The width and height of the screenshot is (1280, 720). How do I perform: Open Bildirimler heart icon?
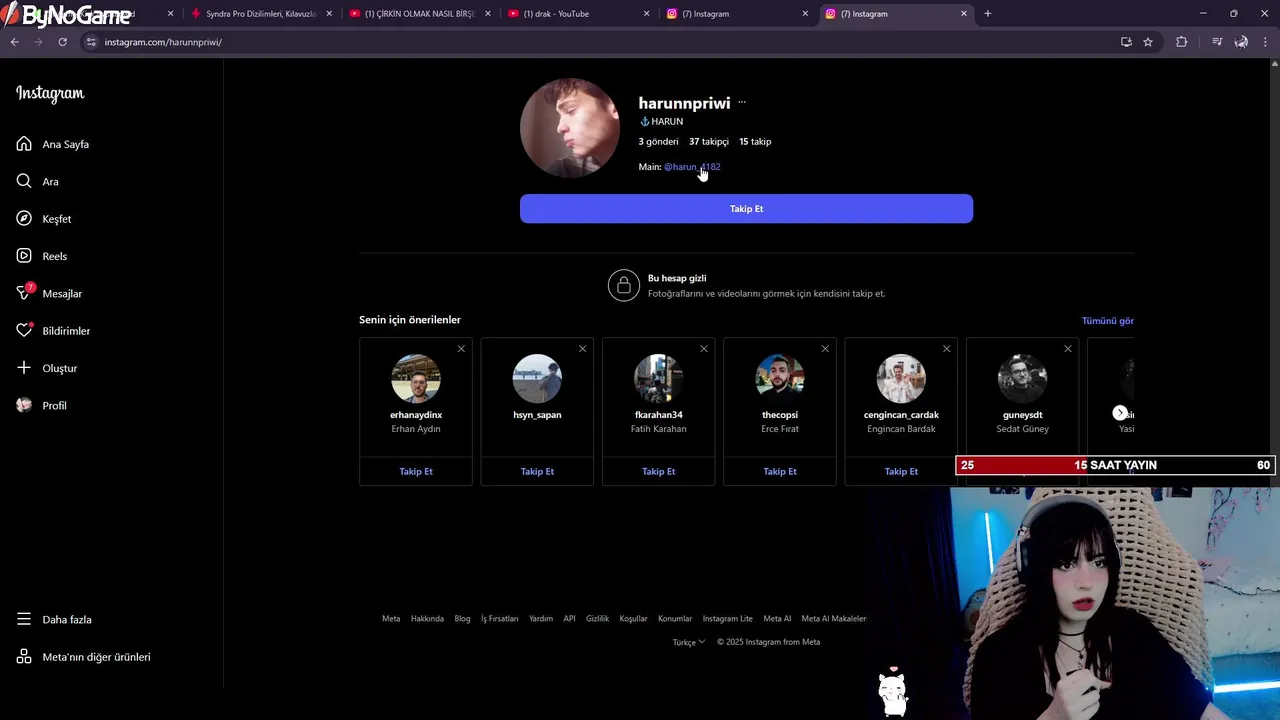[x=24, y=330]
